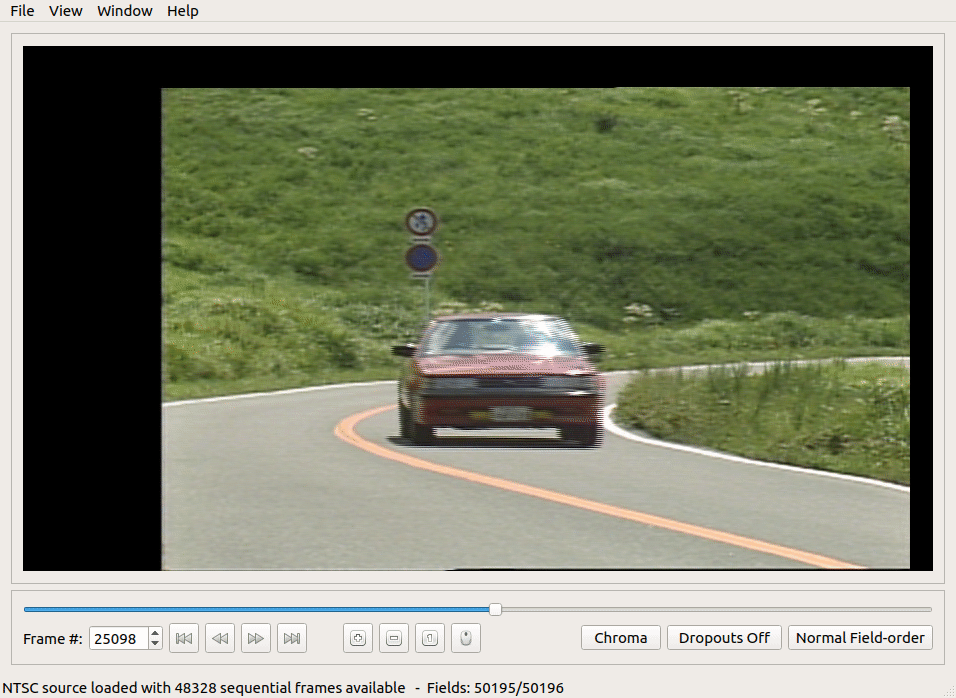The image size is (956, 698).
Task: Click the Frame # input field
Action: coord(118,638)
